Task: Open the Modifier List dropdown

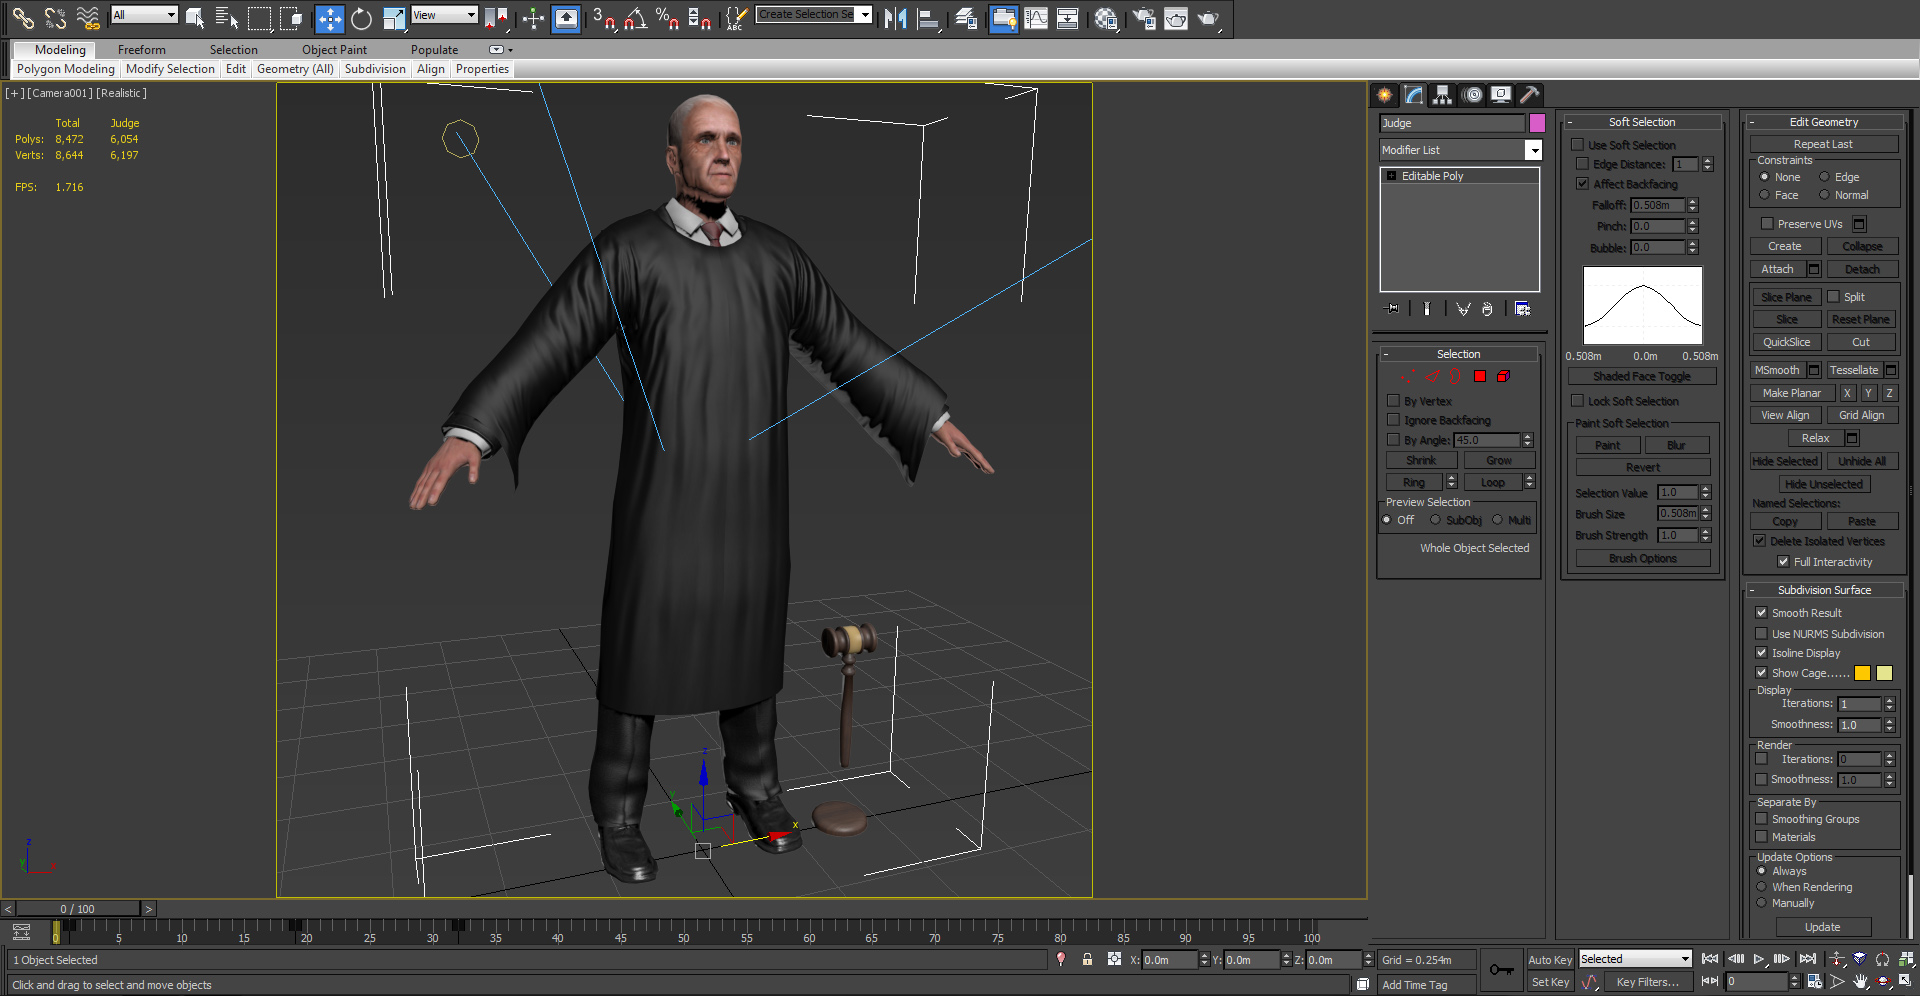Action: pyautogui.click(x=1534, y=150)
